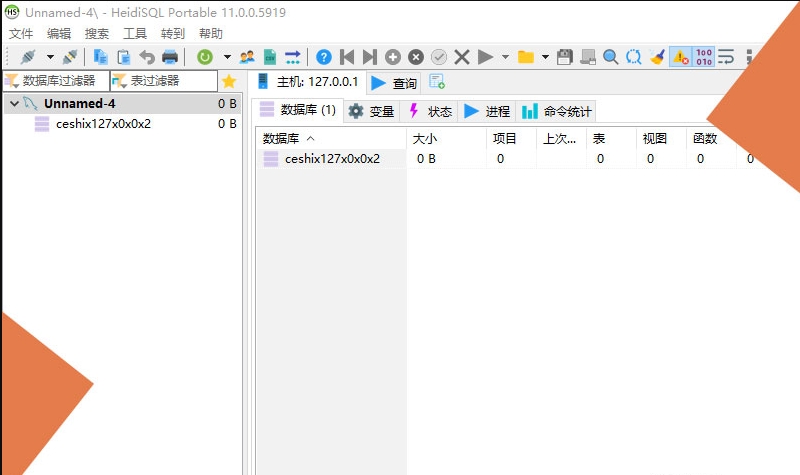The width and height of the screenshot is (800, 475).
Task: Select ceshix127x0x0x2 row in database grid
Action: click(332, 159)
